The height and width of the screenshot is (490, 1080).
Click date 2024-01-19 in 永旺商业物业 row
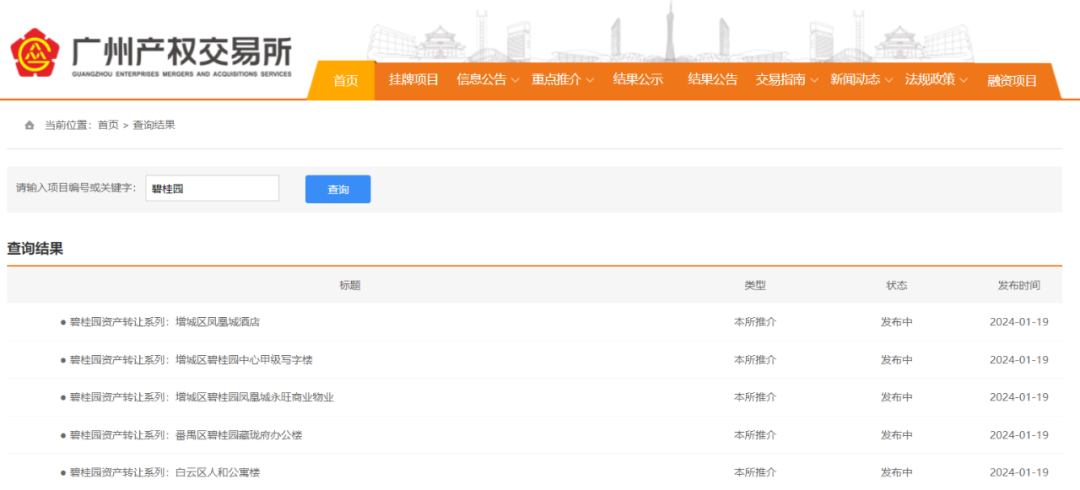click(1019, 398)
